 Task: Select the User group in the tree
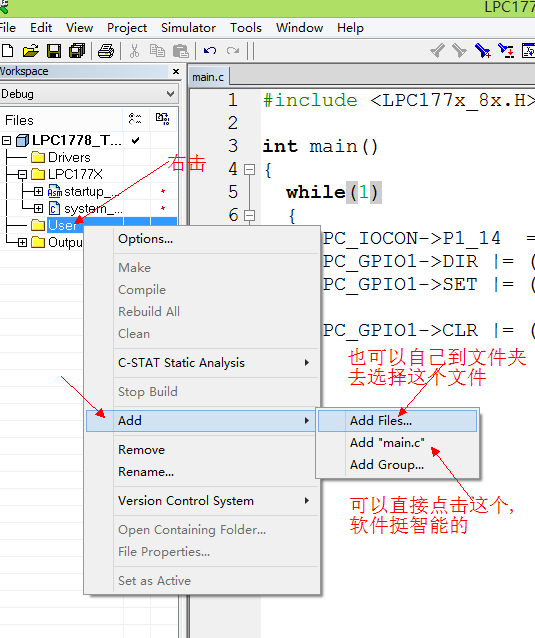click(x=62, y=225)
